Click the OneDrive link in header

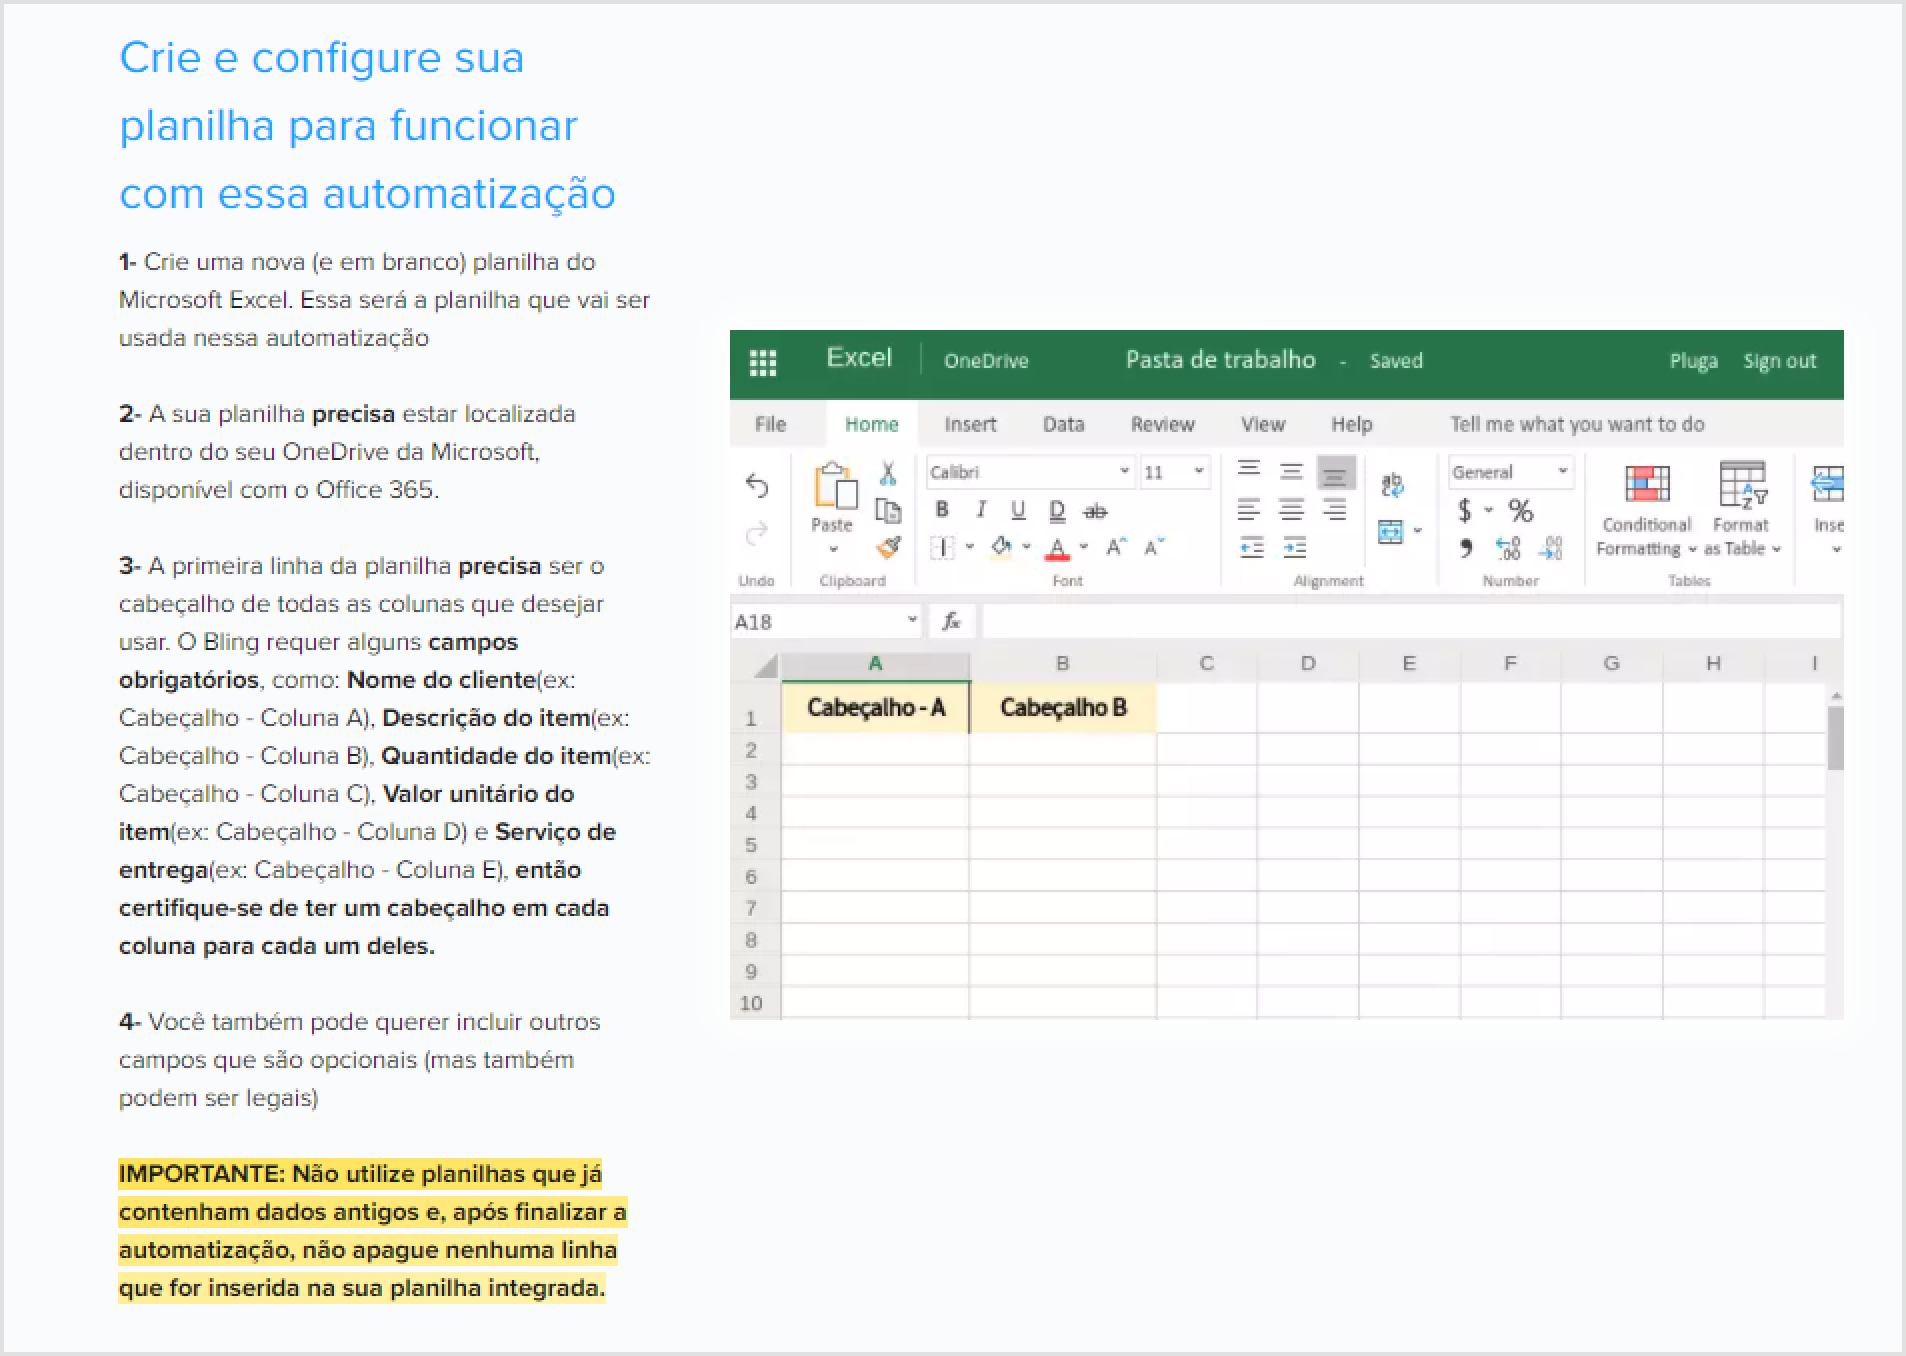tap(986, 361)
